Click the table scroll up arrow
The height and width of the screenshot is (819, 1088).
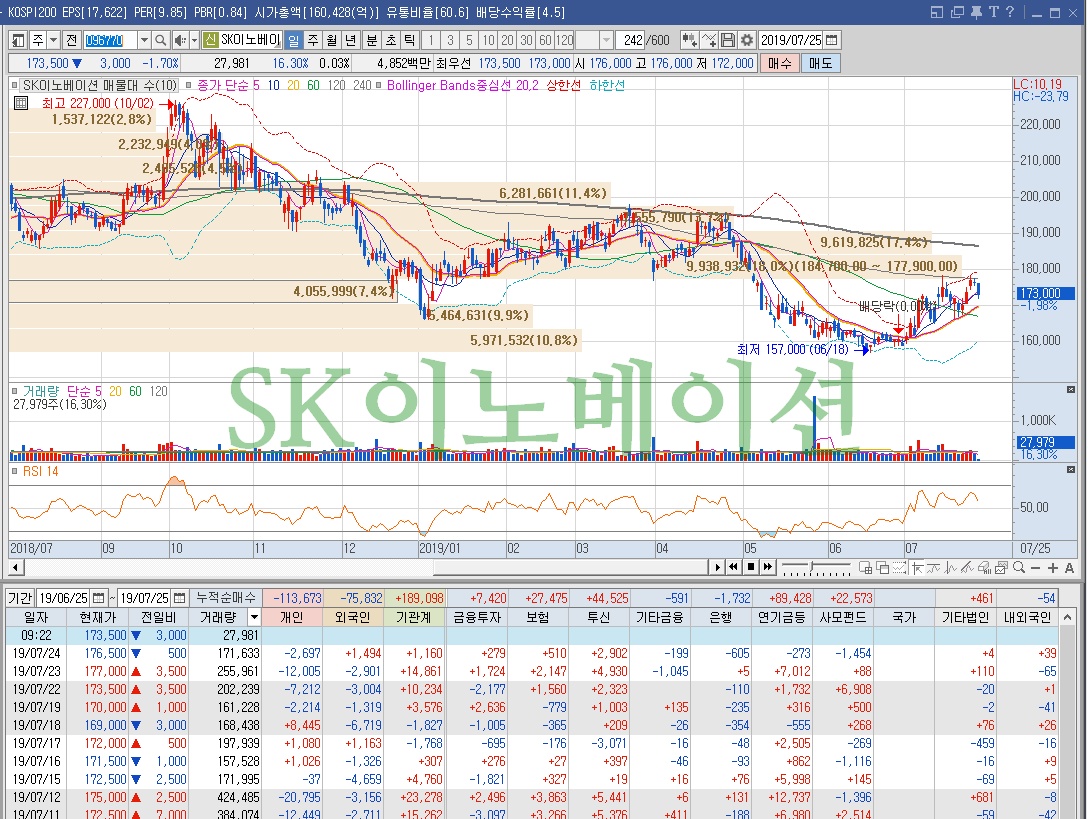(x=1068, y=617)
